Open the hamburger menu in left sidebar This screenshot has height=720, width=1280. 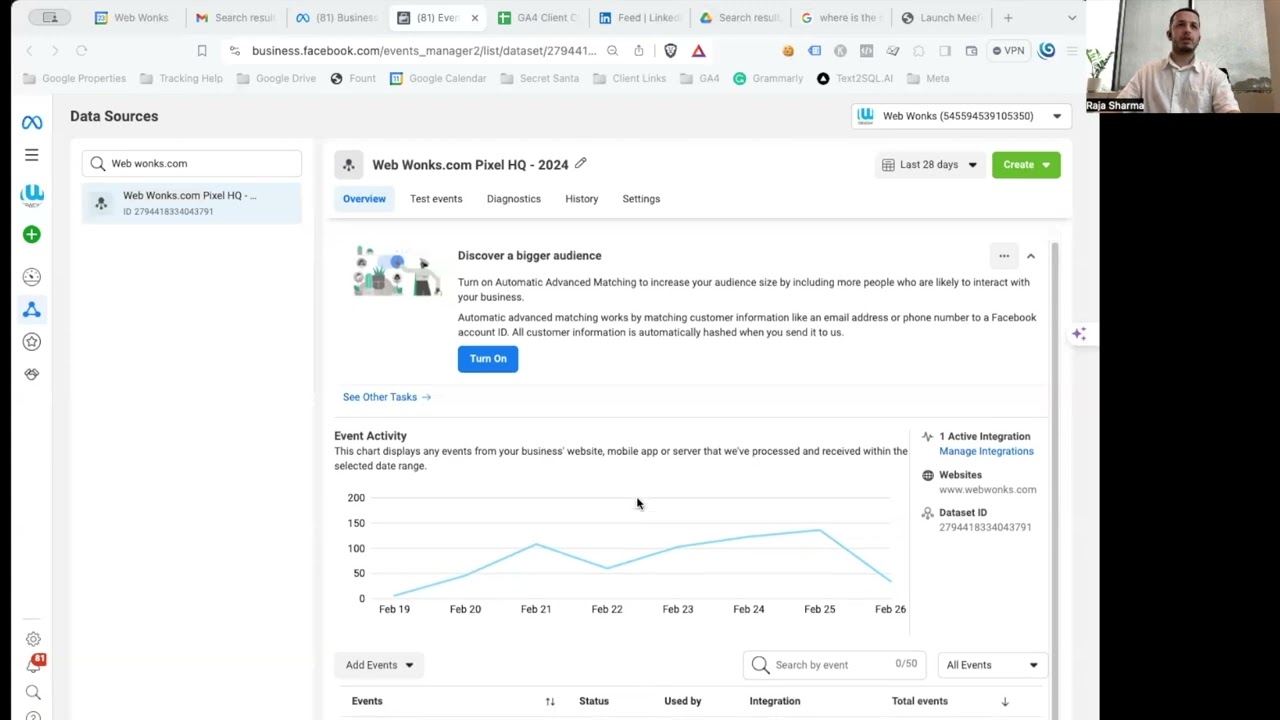pyautogui.click(x=32, y=155)
